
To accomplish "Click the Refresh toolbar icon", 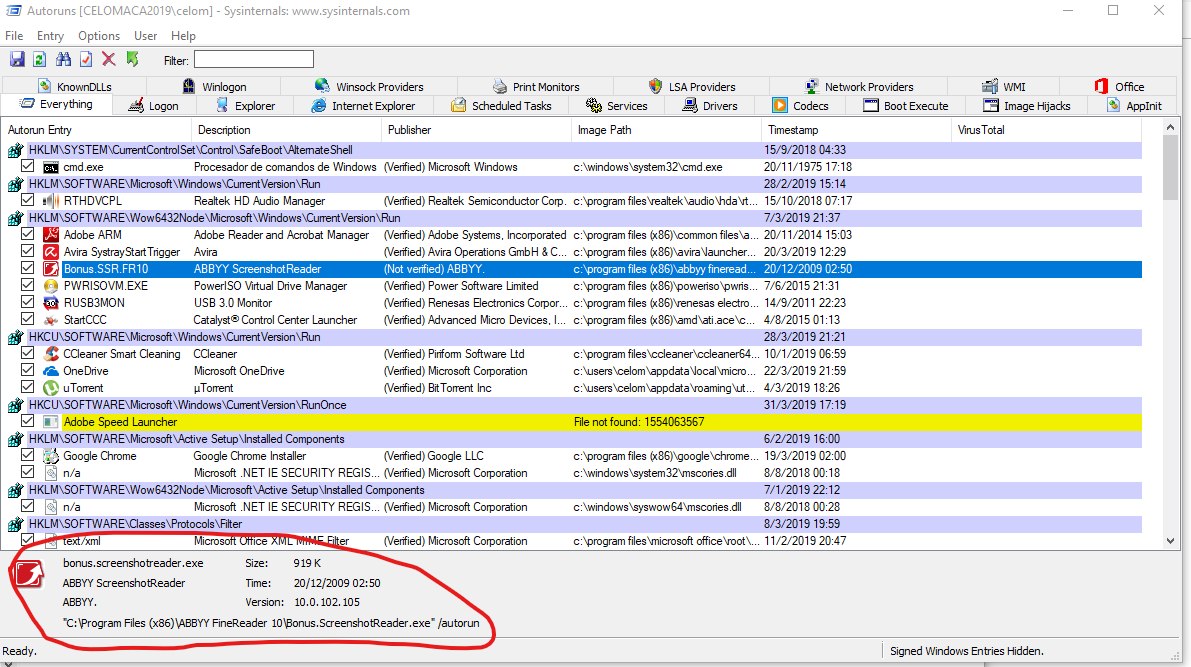I will pos(39,59).
